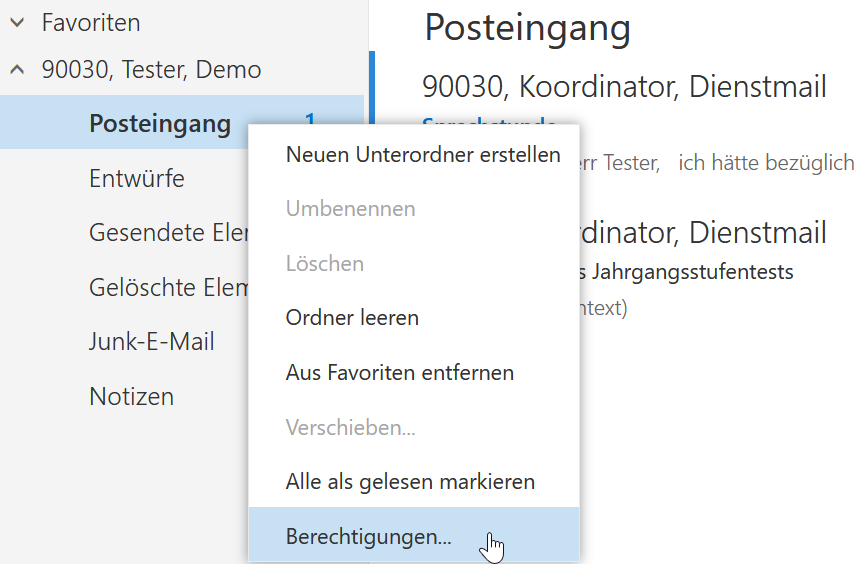861x564 pixels.
Task: Open the Gesendete Elemente folder
Action: 169,232
